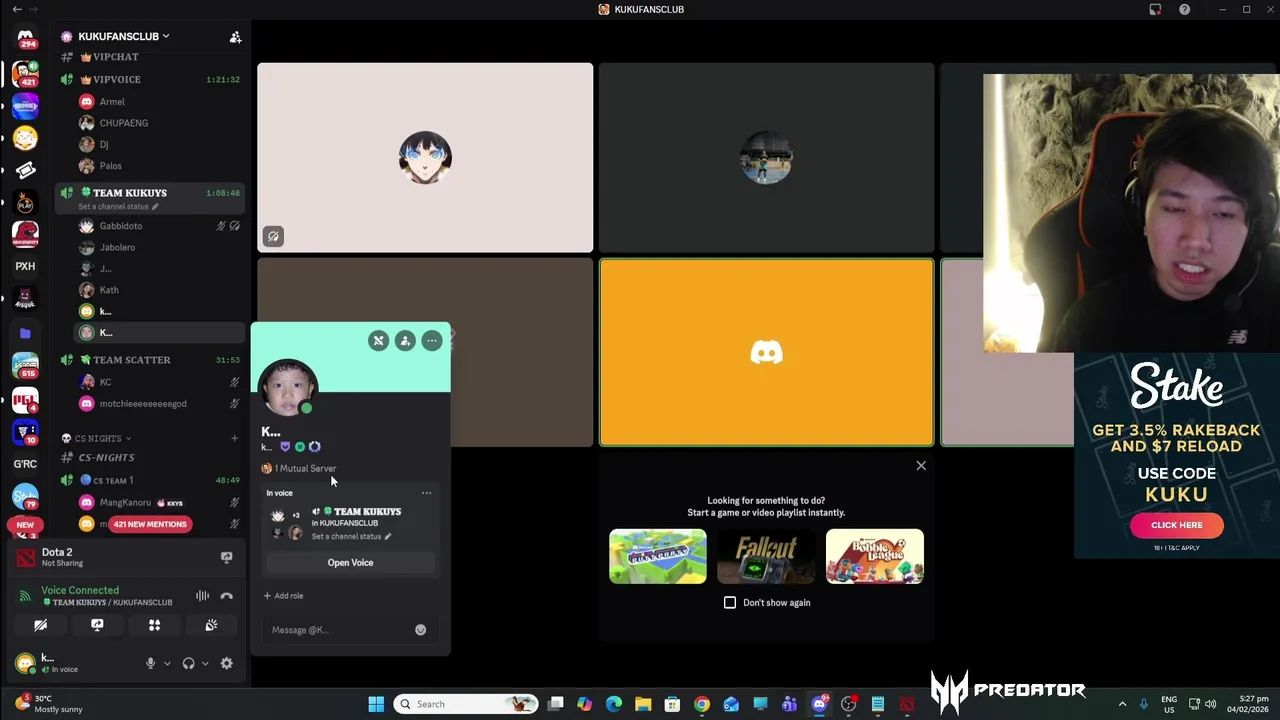This screenshot has height=720, width=1280.
Task: Invite people to server icon
Action: [235, 37]
